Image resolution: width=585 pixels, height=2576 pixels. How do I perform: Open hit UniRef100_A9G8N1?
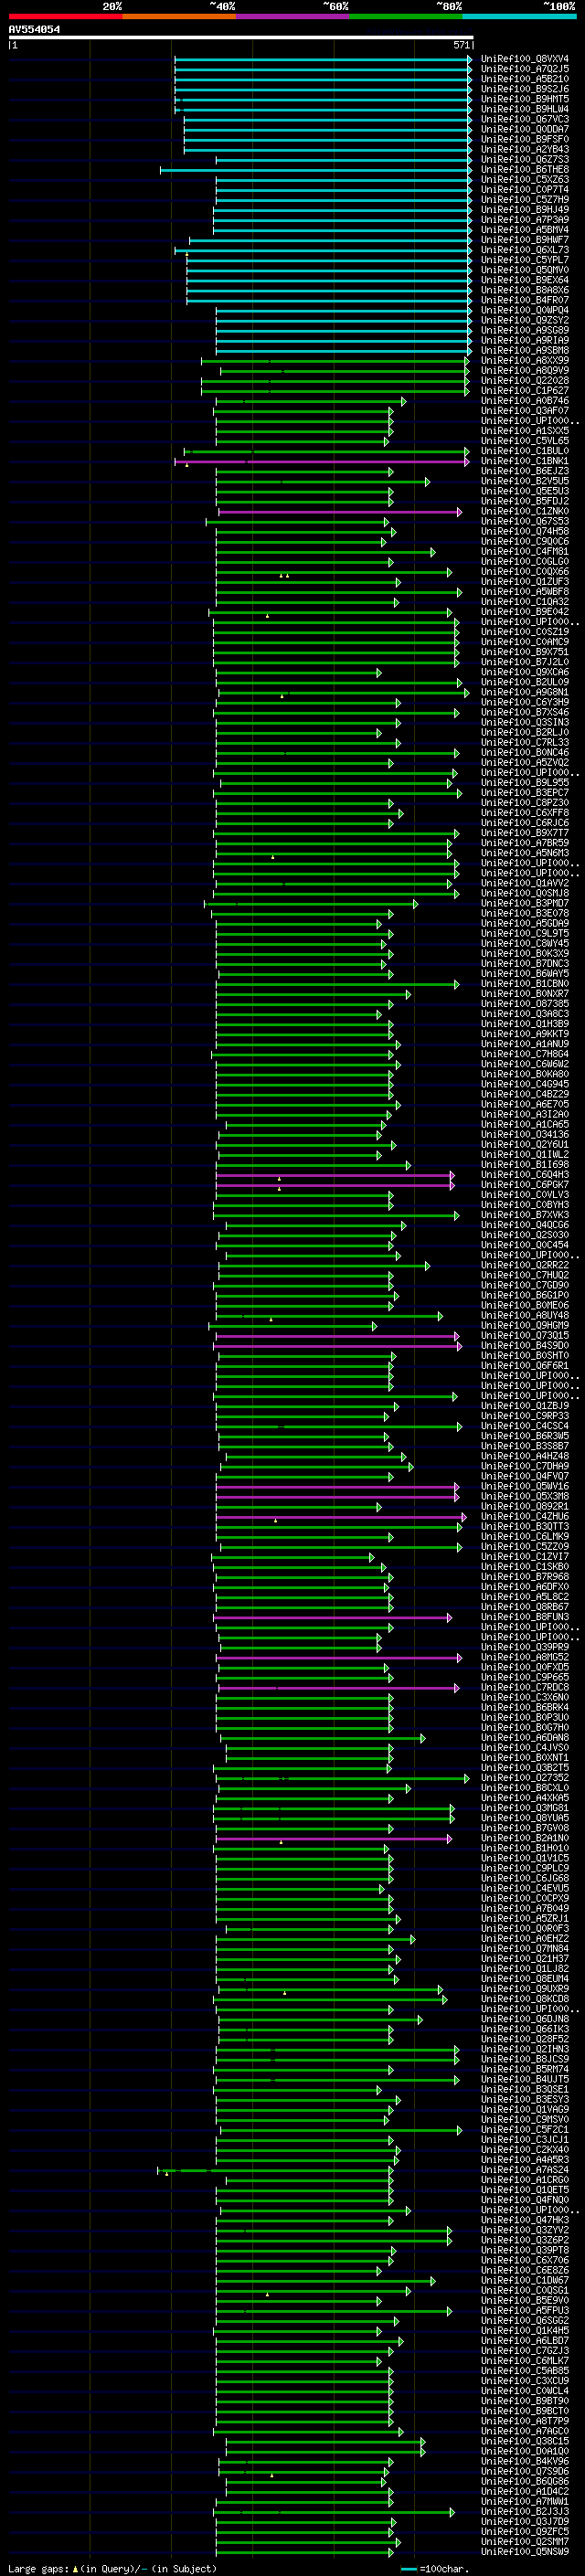(x=525, y=692)
